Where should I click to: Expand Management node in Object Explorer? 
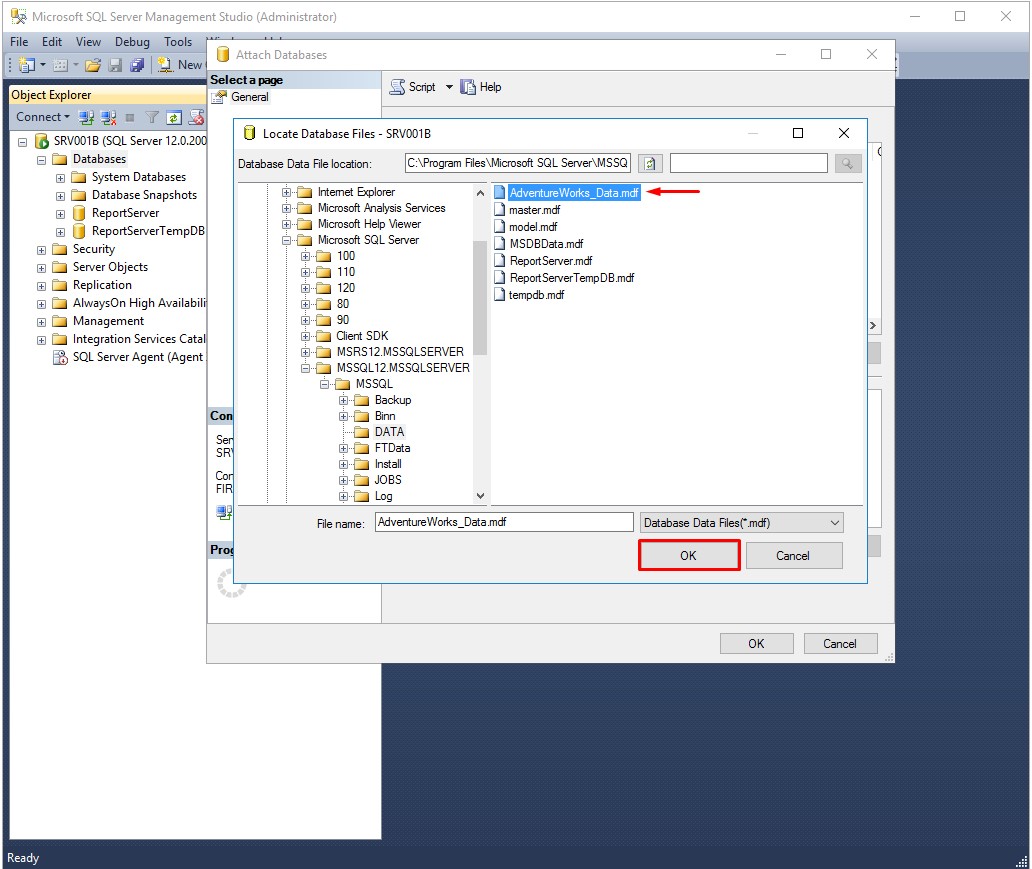point(41,322)
